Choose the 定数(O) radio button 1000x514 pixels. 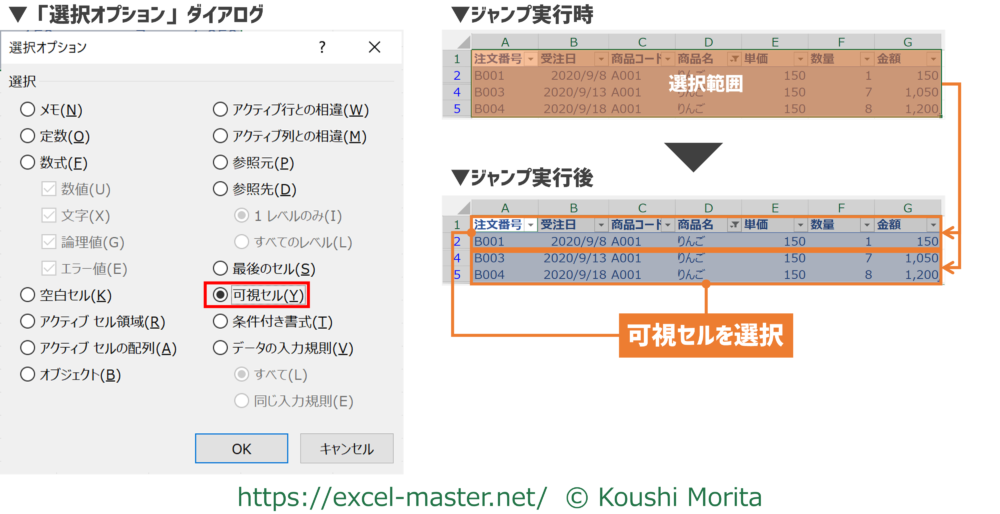click(x=28, y=136)
